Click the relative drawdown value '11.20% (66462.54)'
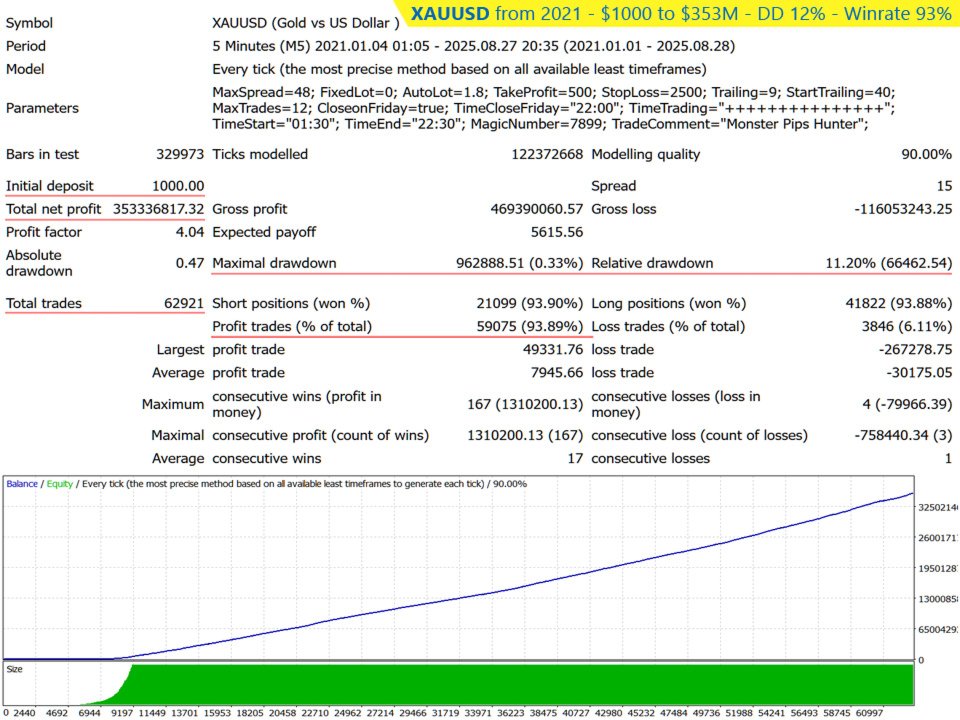The height and width of the screenshot is (720, 960). (889, 263)
